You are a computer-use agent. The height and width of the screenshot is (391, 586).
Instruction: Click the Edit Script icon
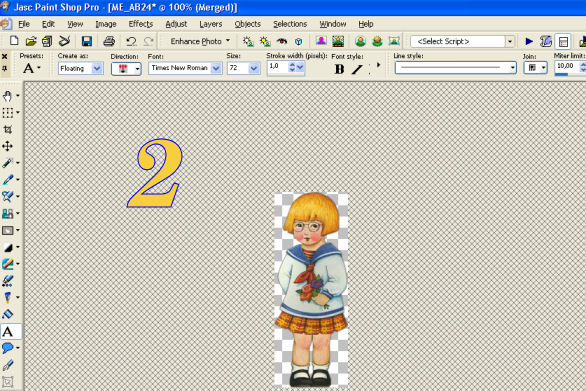tap(546, 41)
